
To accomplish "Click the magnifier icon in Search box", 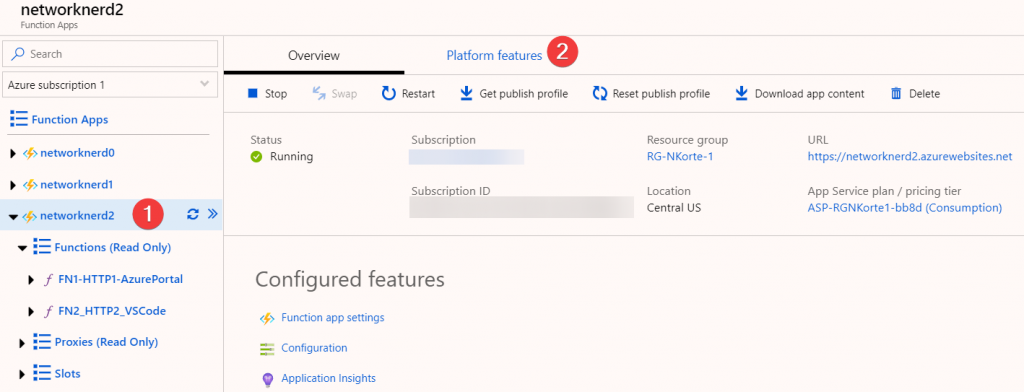I will click(x=19, y=54).
